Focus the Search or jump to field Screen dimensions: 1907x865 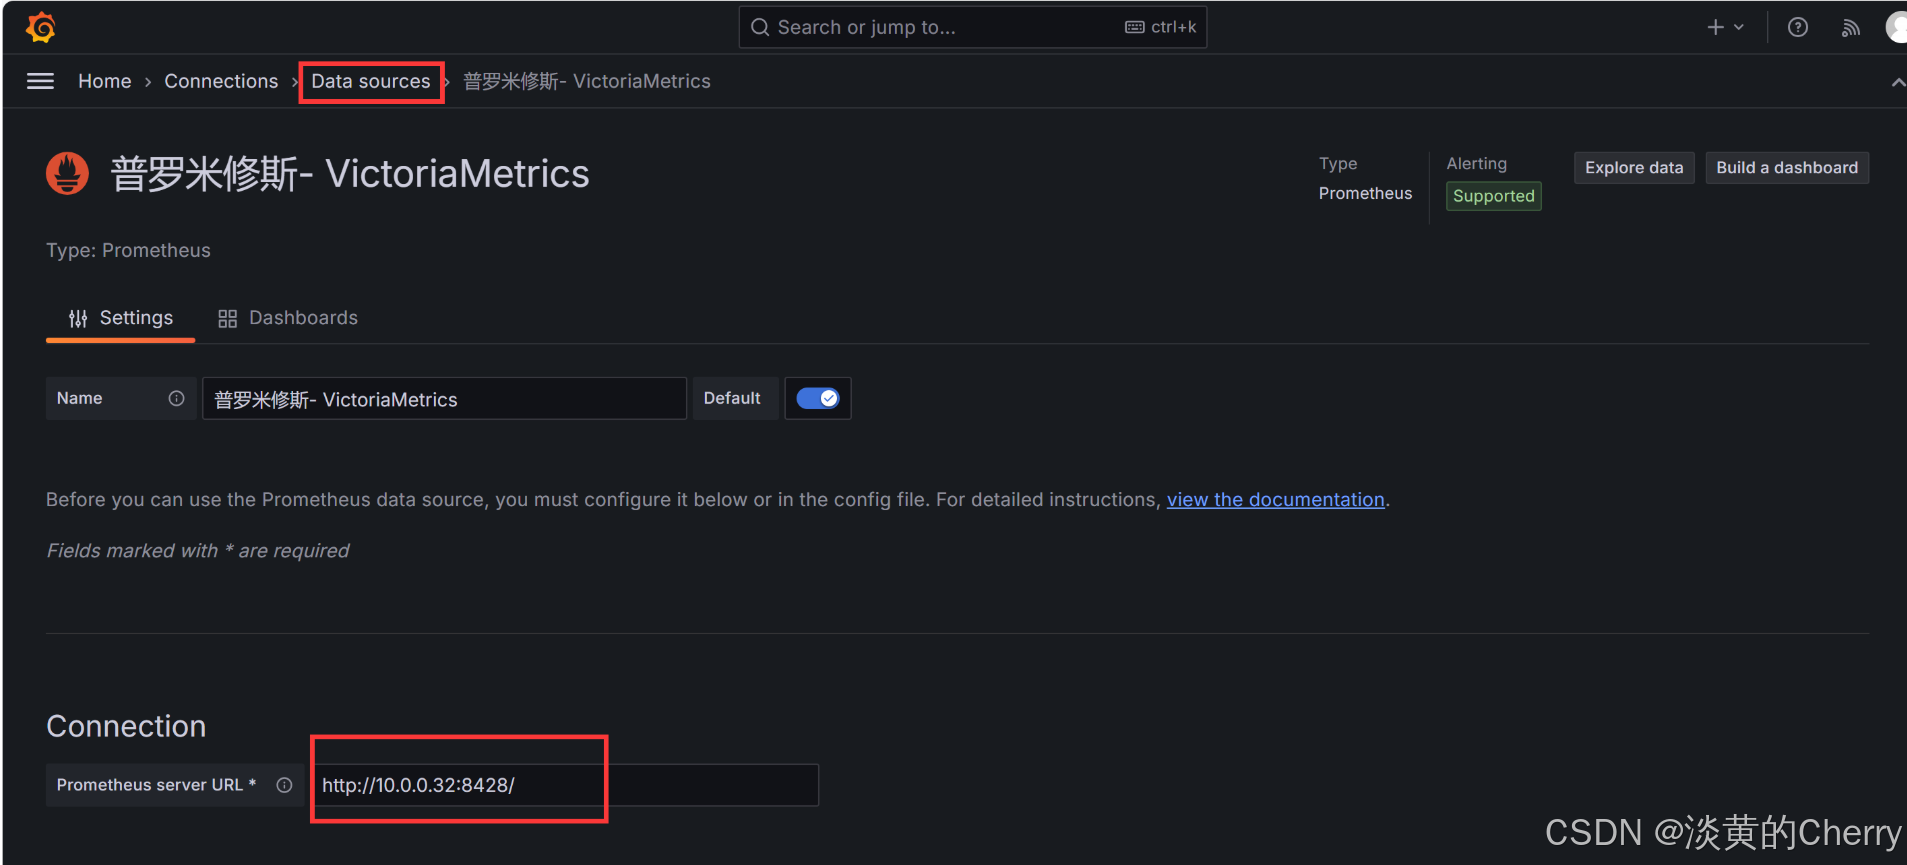coord(972,27)
